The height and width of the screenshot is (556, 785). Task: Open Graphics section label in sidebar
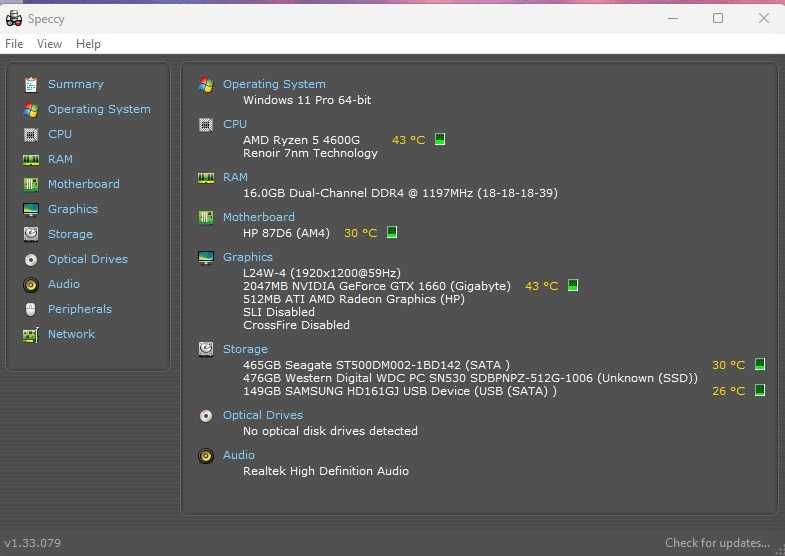tap(73, 209)
